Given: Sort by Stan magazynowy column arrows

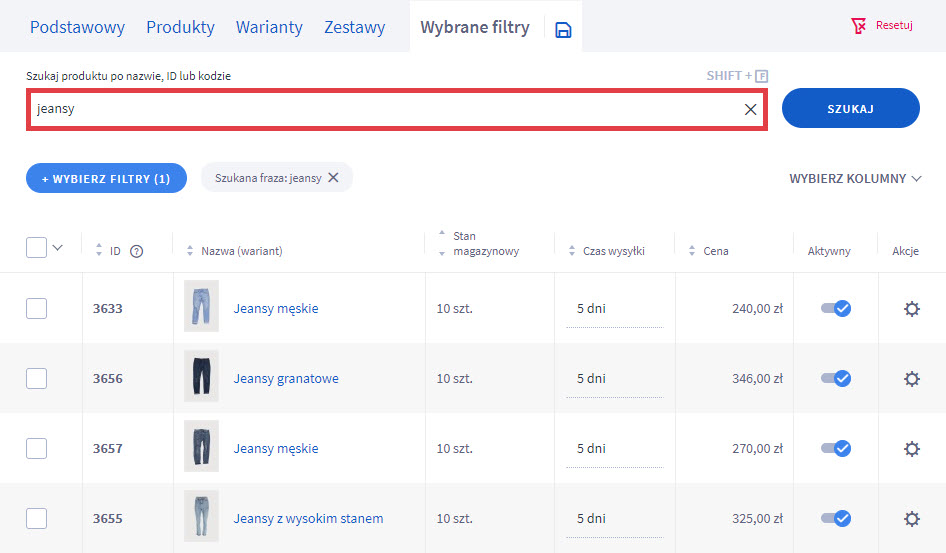Looking at the screenshot, I should pyautogui.click(x=442, y=243).
